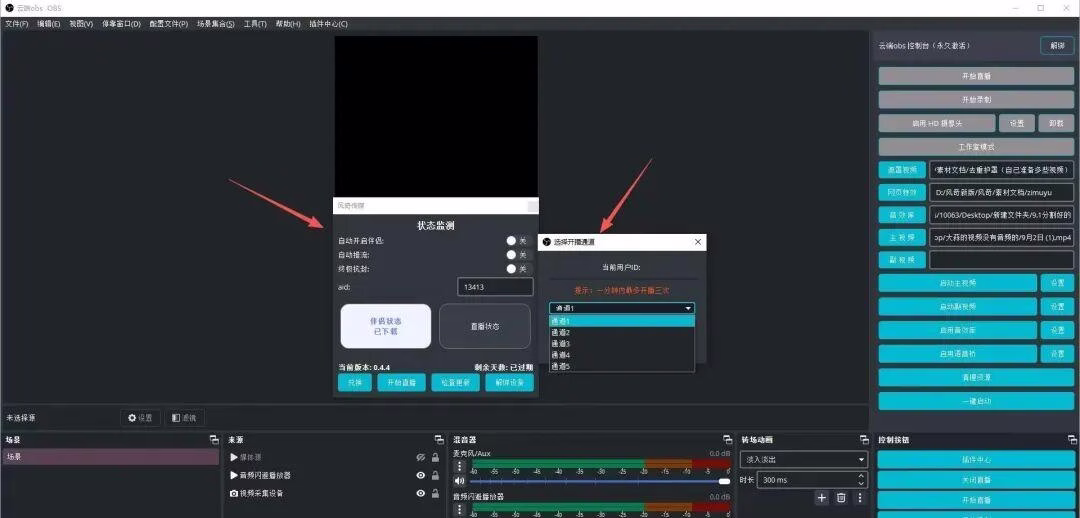
Task: Click the 直播状态 card
Action: click(485, 326)
